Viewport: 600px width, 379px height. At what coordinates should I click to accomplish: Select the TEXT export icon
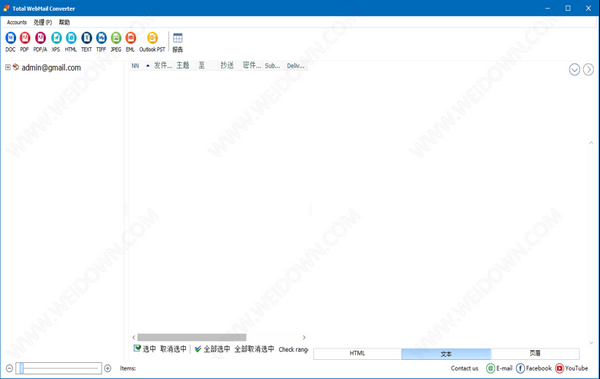click(x=86, y=42)
